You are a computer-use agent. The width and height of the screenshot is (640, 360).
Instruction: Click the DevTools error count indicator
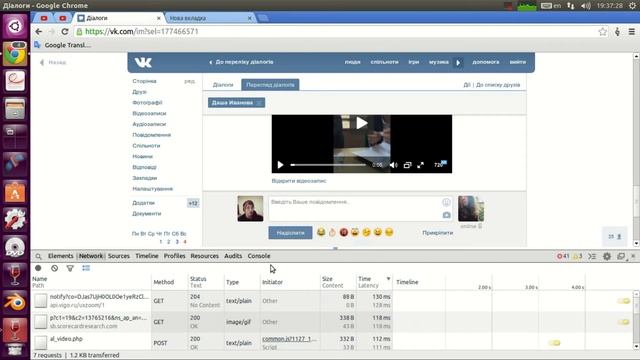[563, 256]
